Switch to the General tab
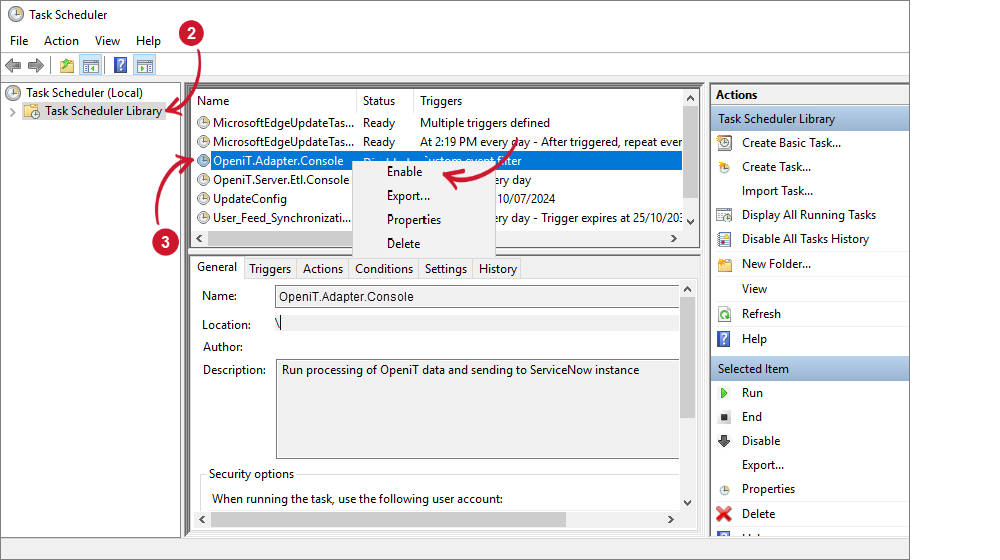1000x560 pixels. (x=217, y=267)
